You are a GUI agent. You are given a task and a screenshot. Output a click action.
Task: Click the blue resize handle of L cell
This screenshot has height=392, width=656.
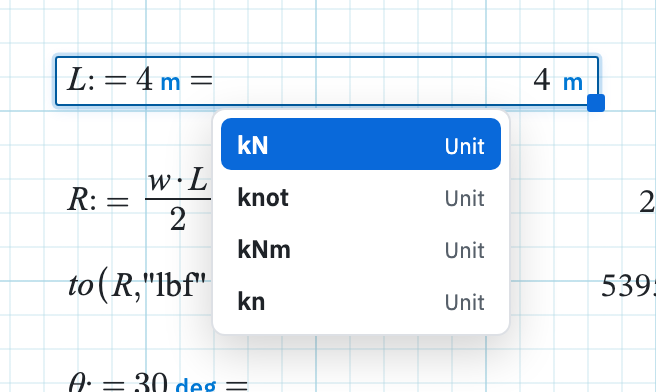[x=596, y=103]
